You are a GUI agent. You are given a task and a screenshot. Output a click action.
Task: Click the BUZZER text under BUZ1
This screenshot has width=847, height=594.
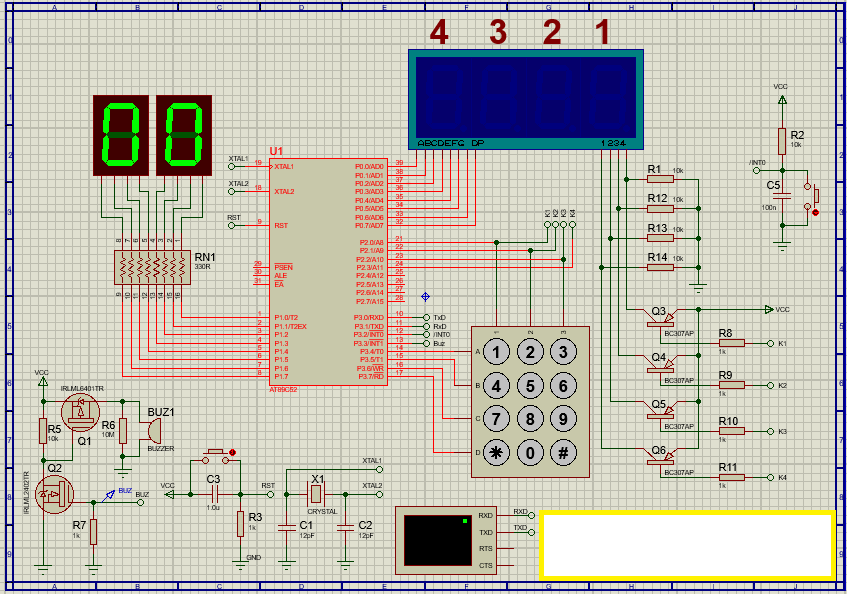point(161,449)
